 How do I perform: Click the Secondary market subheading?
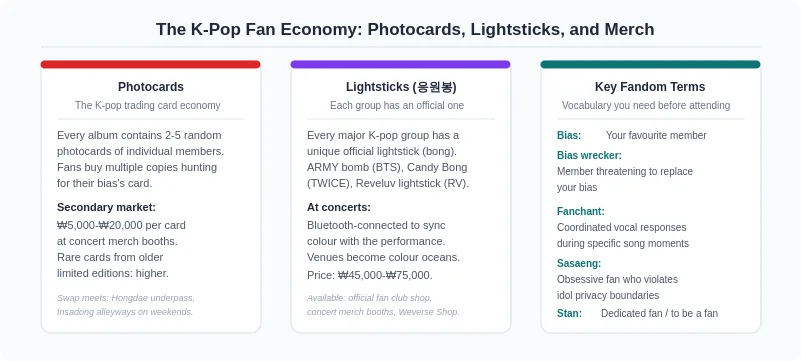point(106,207)
